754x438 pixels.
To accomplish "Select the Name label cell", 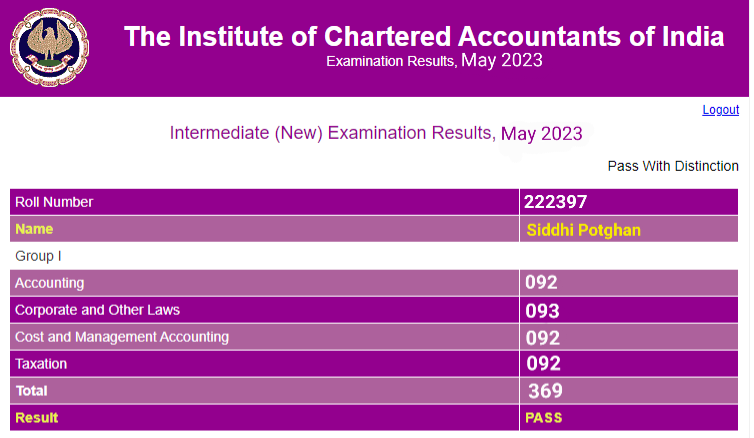I will coord(34,229).
